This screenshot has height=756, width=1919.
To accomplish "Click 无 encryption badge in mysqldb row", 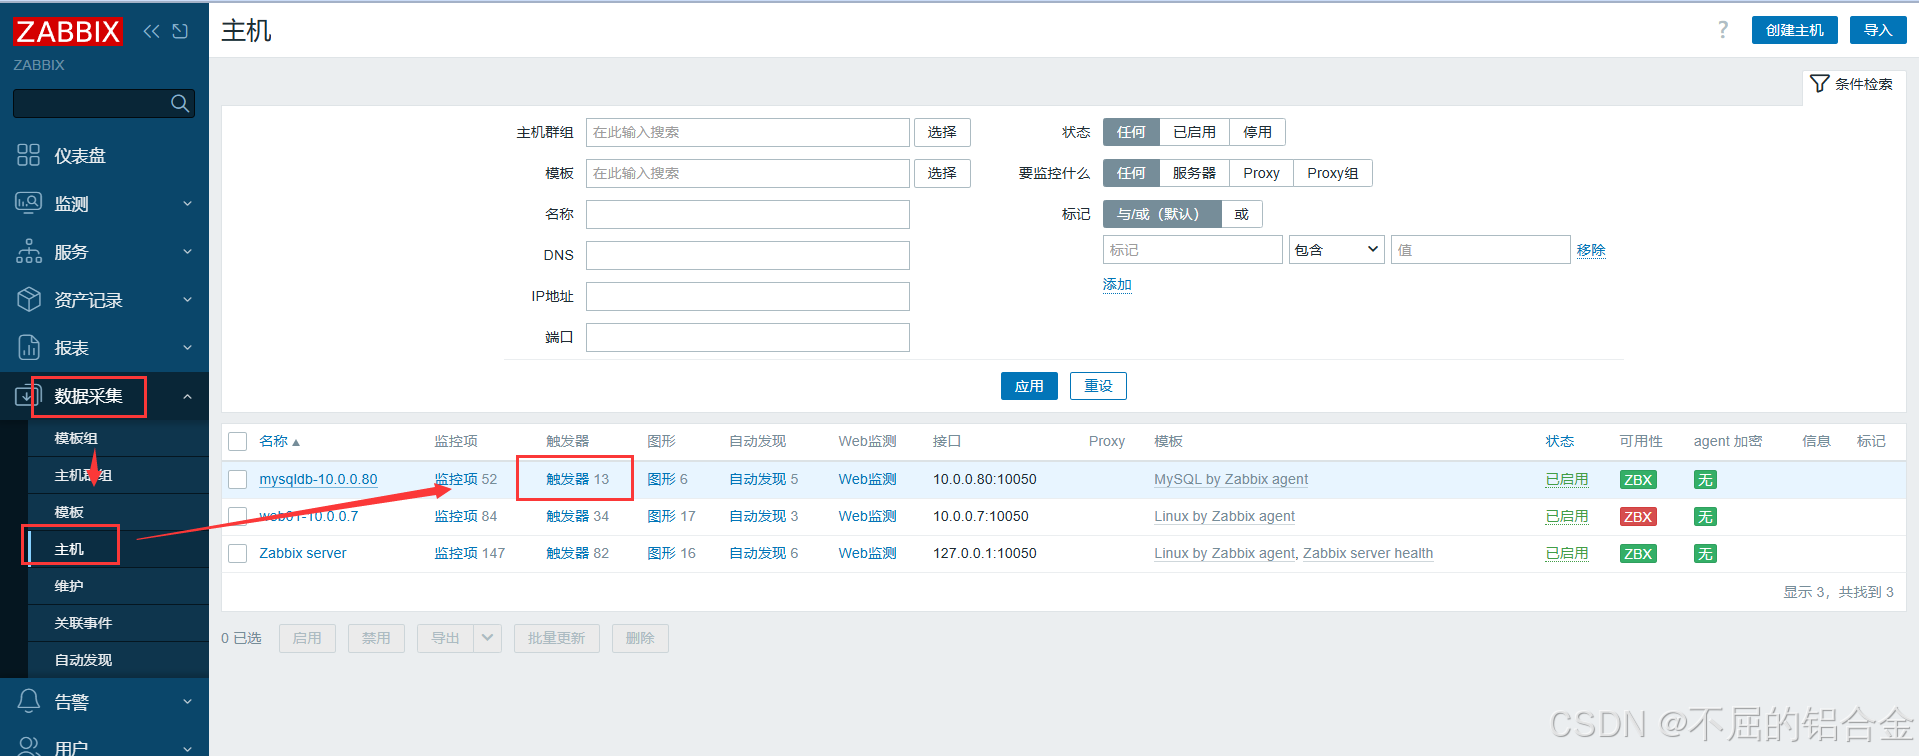I will point(1705,480).
